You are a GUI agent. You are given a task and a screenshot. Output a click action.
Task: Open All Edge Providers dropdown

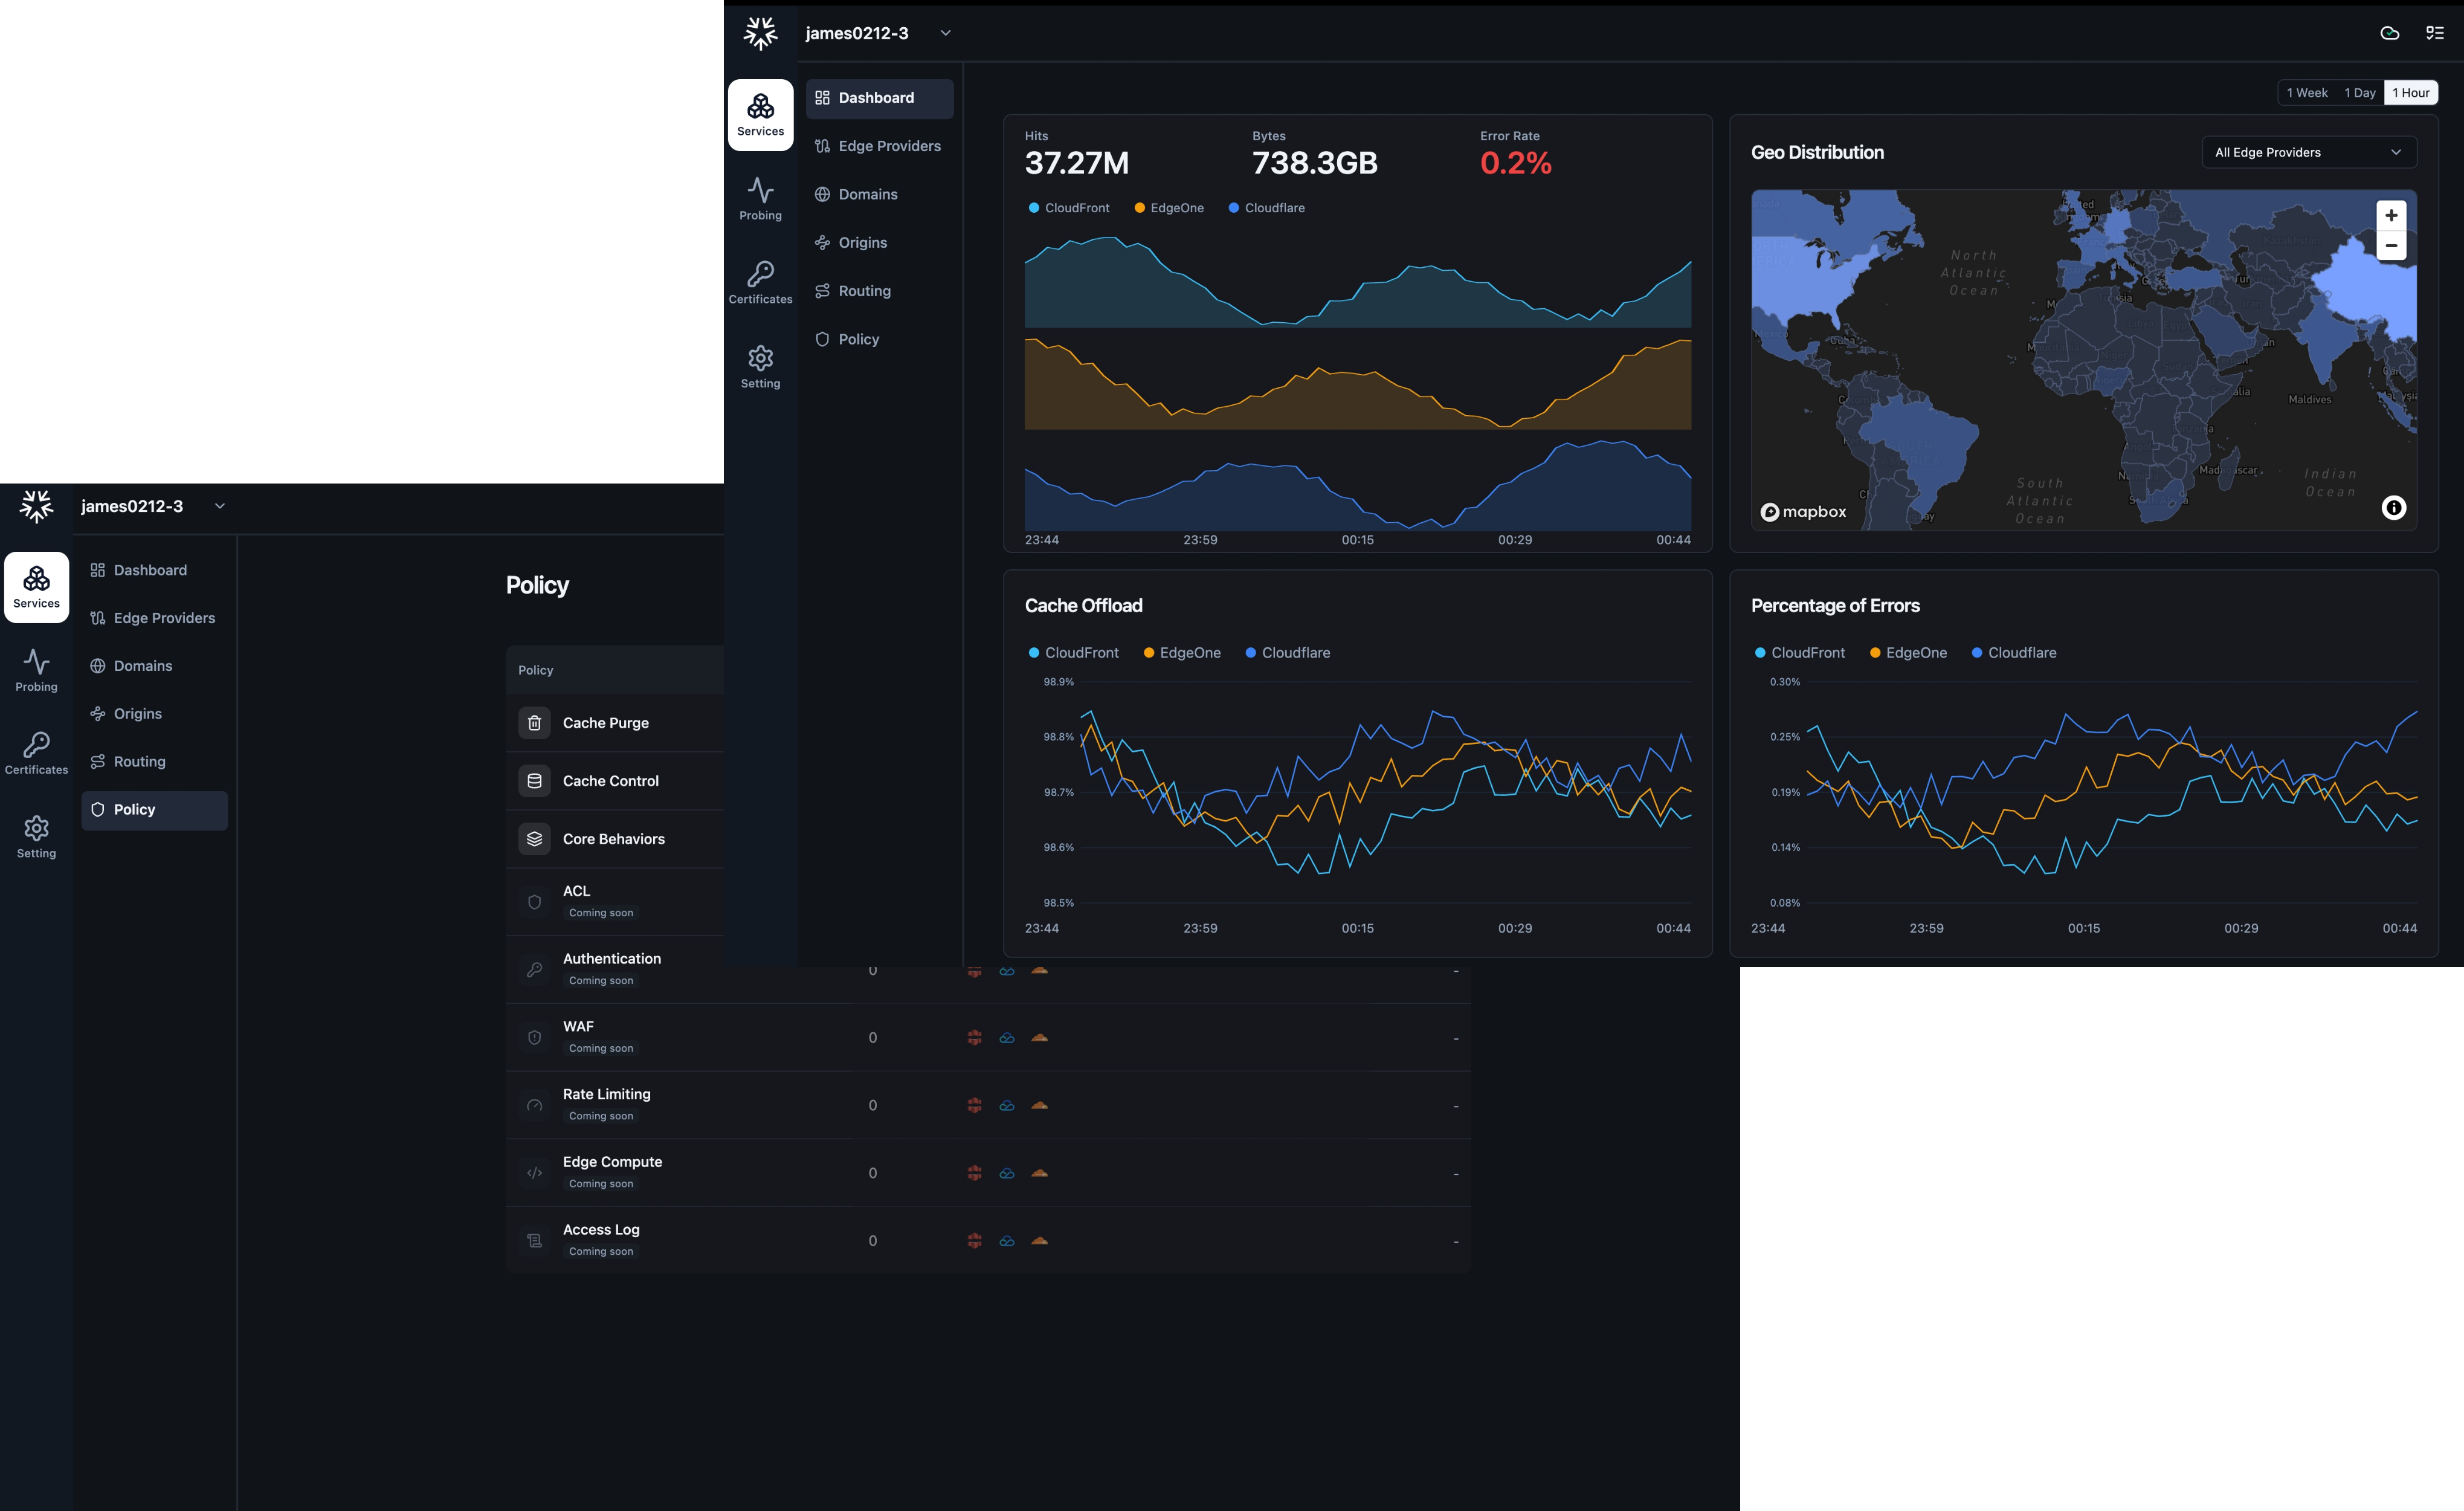click(x=2308, y=152)
